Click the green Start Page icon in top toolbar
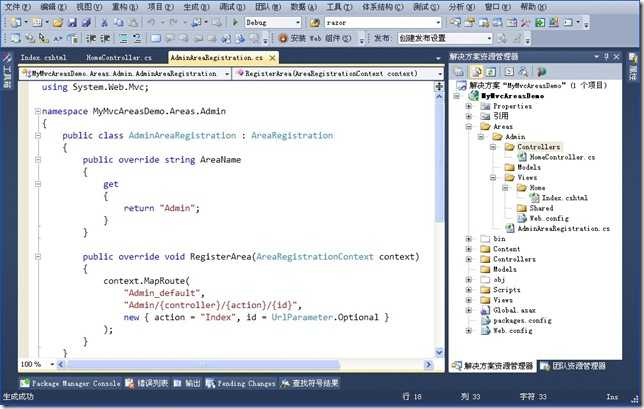 point(540,22)
